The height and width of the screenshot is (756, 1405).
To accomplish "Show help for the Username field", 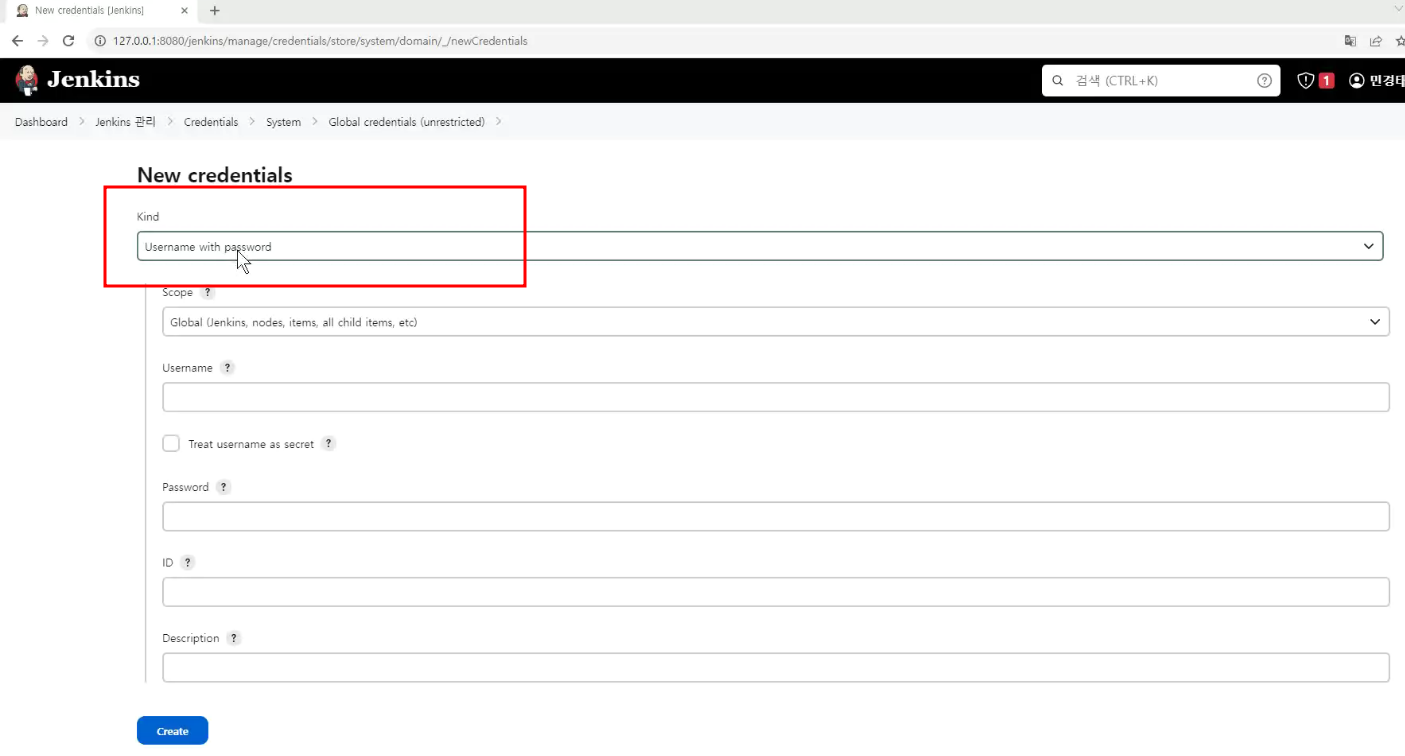I will point(228,368).
